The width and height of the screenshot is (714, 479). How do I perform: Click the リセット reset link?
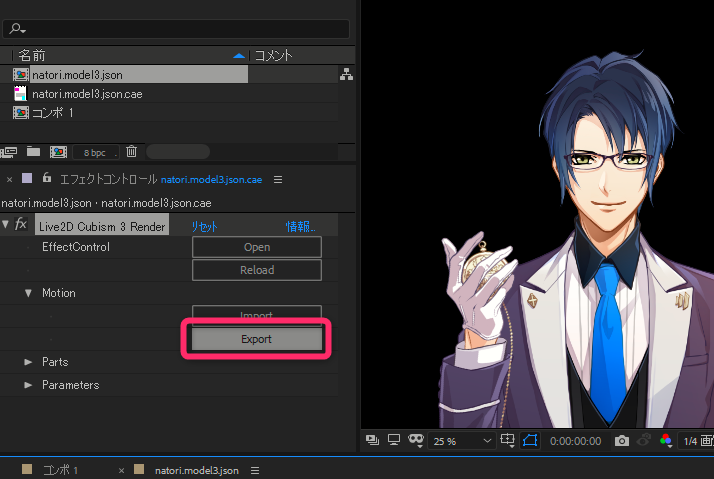point(204,226)
